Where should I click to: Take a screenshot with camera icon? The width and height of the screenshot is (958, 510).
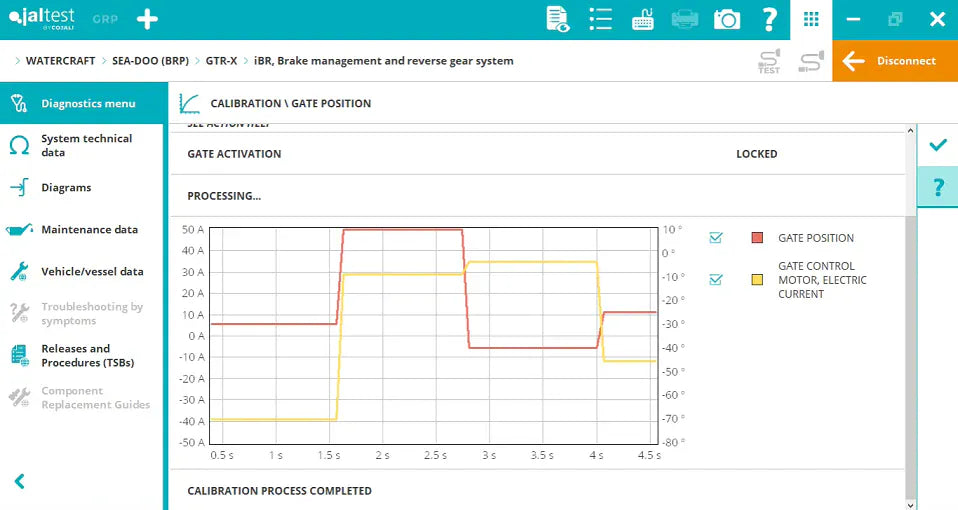point(727,19)
